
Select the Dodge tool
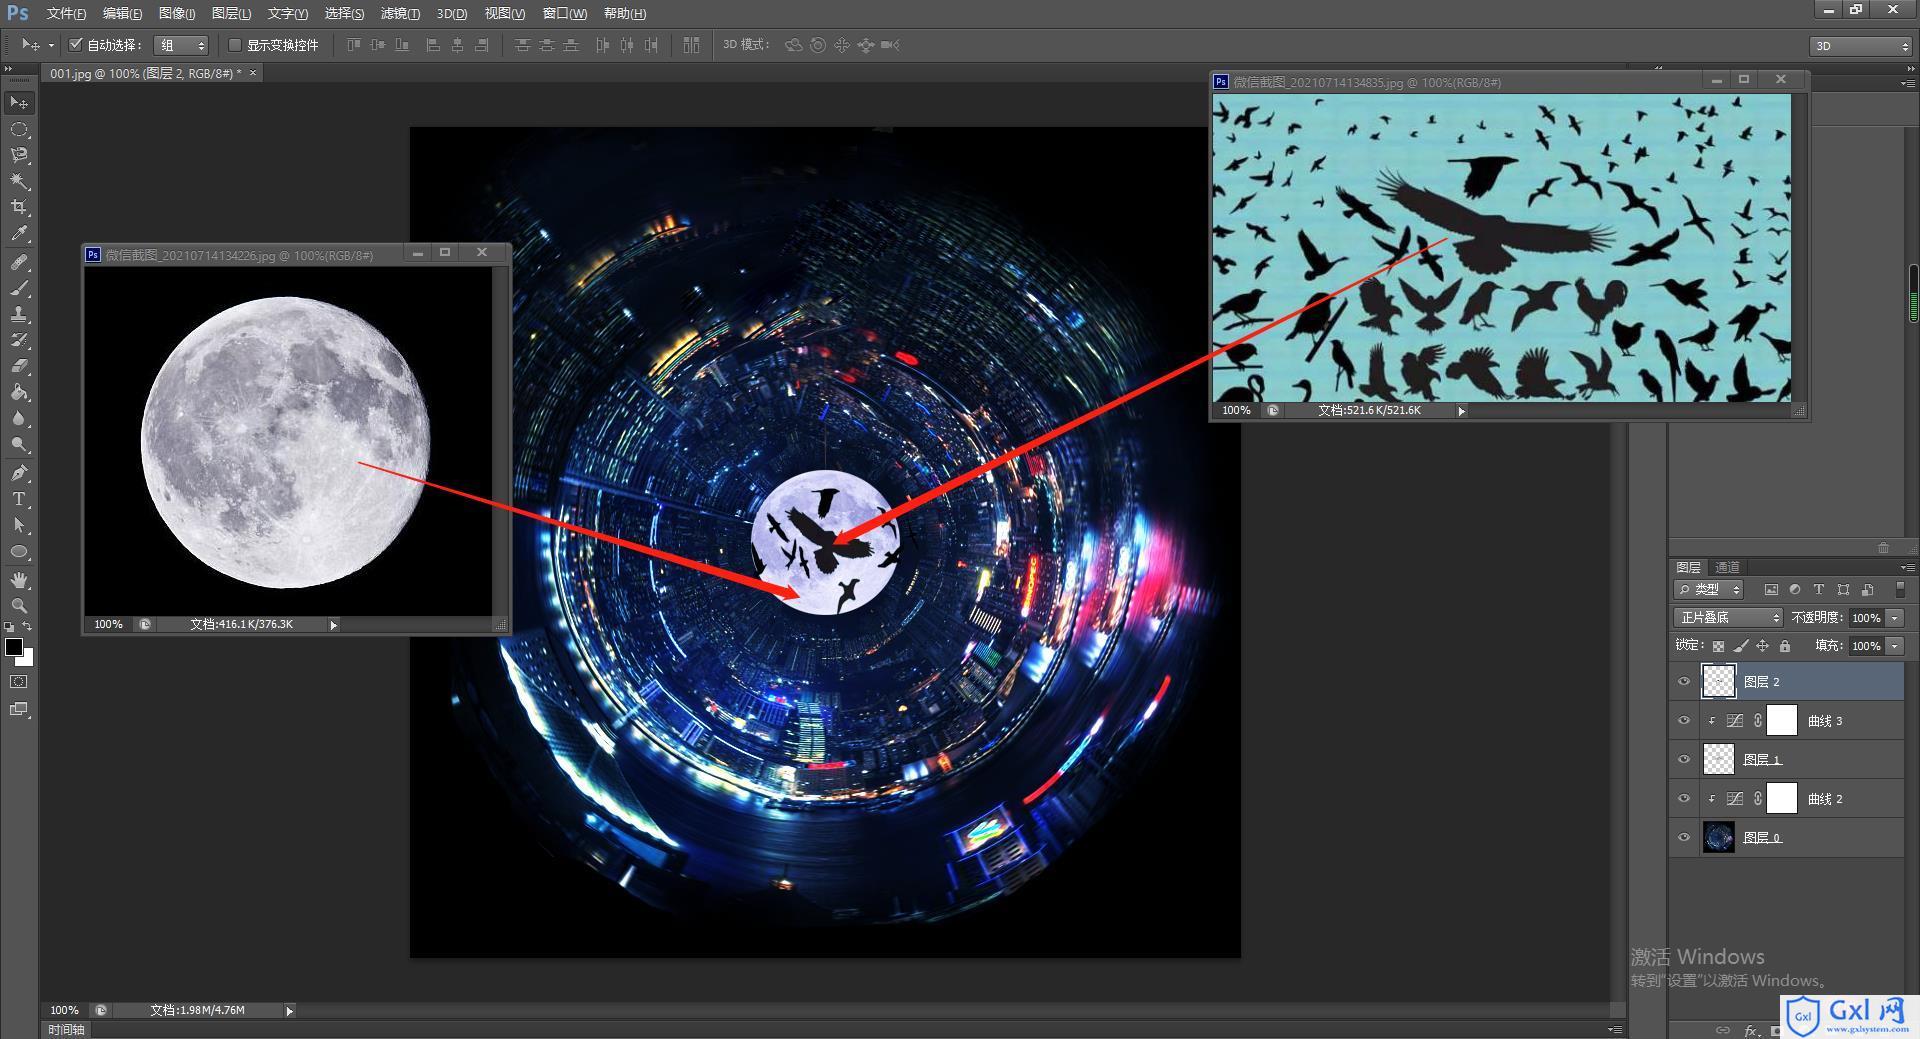coord(19,444)
